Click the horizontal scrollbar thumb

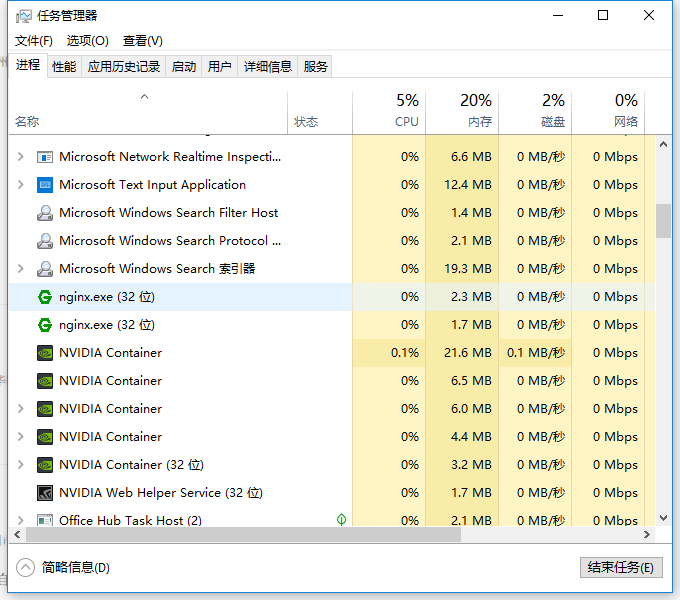tap(243, 535)
